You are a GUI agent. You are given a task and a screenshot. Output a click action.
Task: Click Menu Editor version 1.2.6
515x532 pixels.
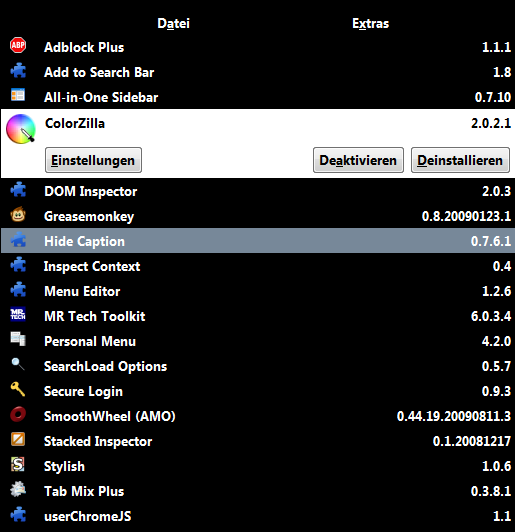point(497,291)
